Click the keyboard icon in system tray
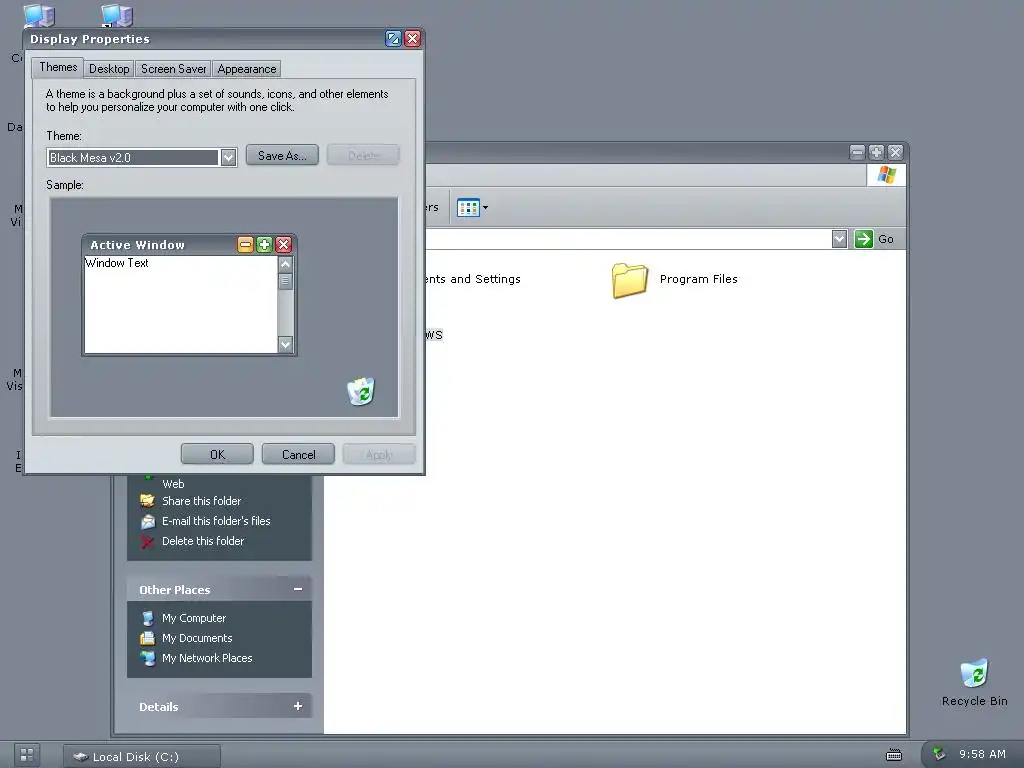The image size is (1024, 768). tap(893, 755)
